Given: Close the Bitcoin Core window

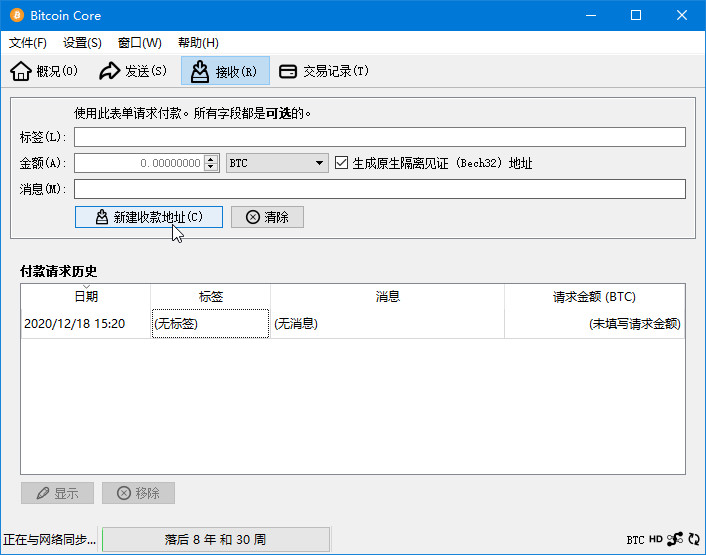Looking at the screenshot, I should [x=682, y=15].
